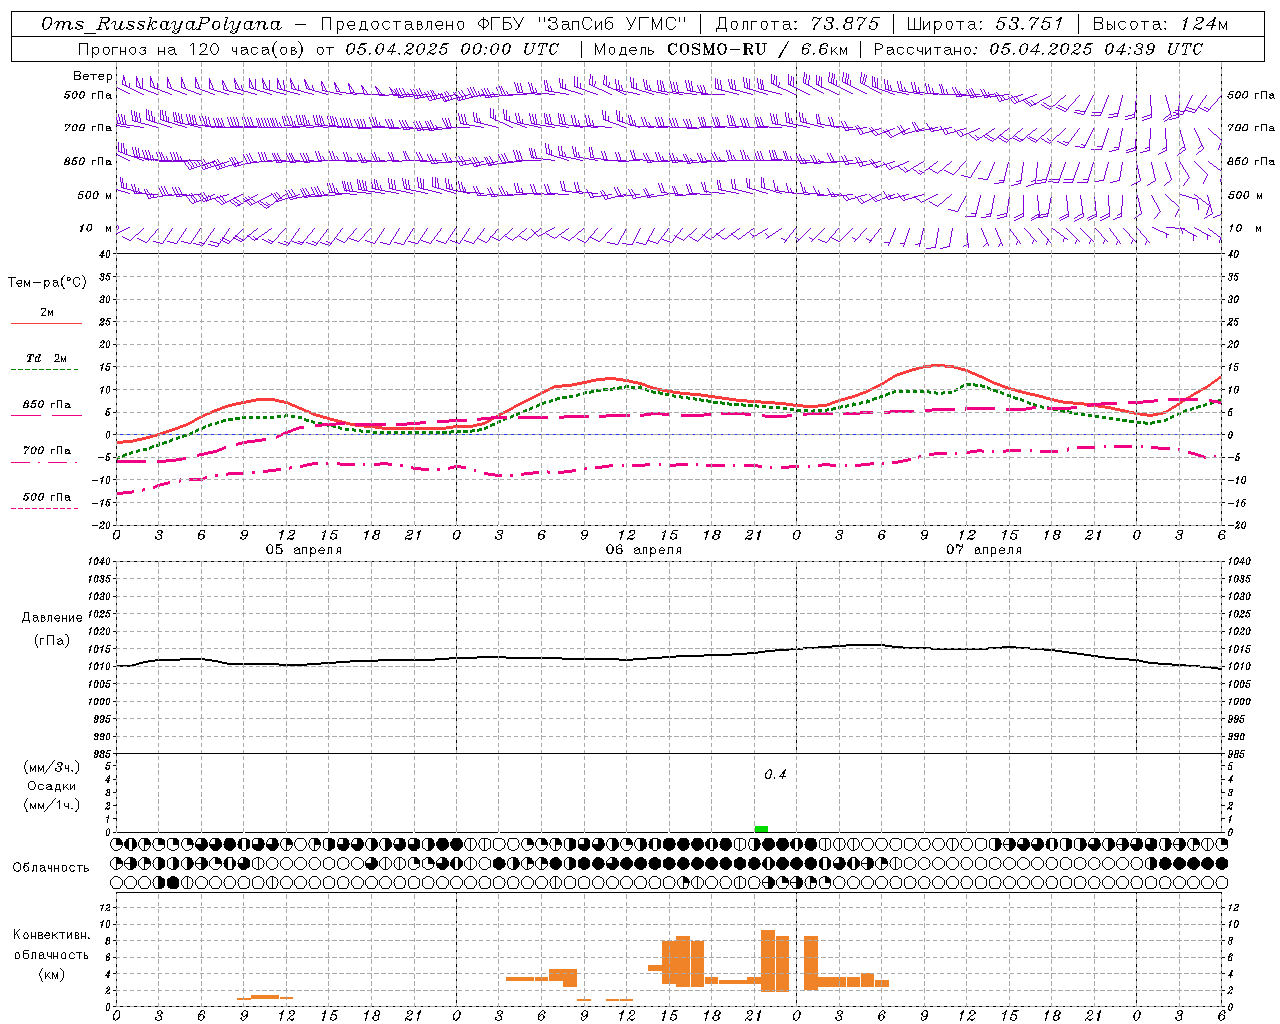
Task: Click the Осадки precipitation label
Action: pyautogui.click(x=51, y=786)
